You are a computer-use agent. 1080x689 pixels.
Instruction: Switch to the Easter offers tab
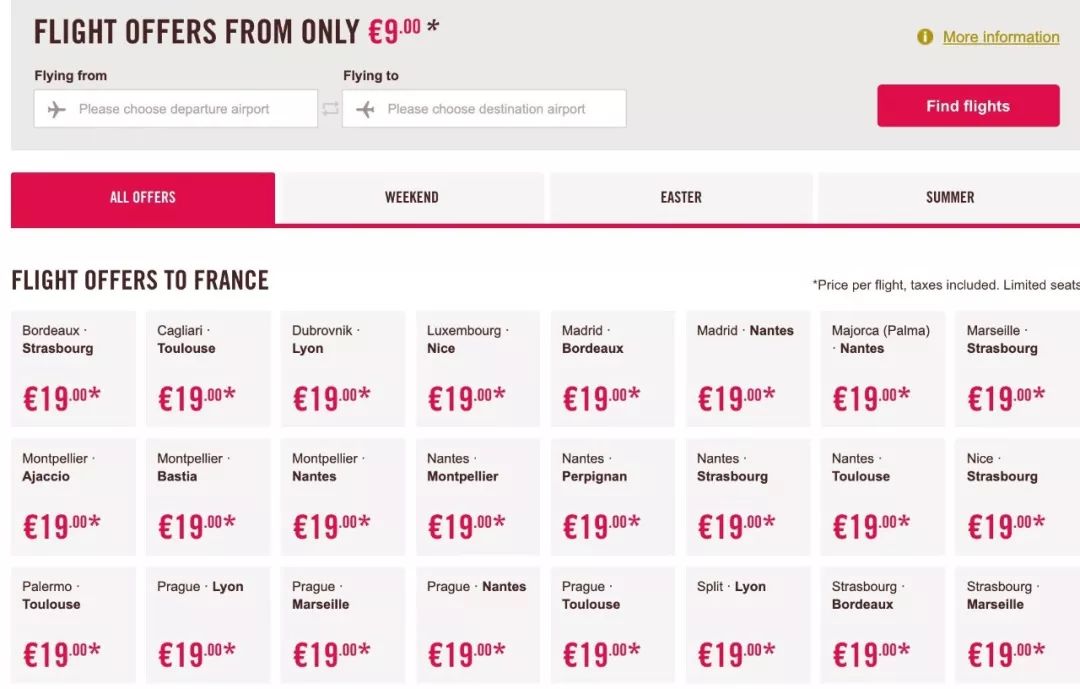[680, 198]
